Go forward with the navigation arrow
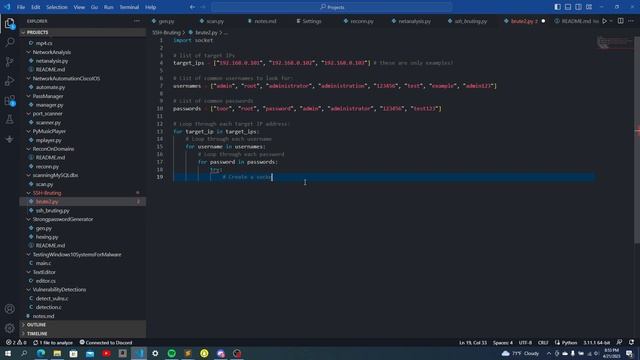 [203, 7]
